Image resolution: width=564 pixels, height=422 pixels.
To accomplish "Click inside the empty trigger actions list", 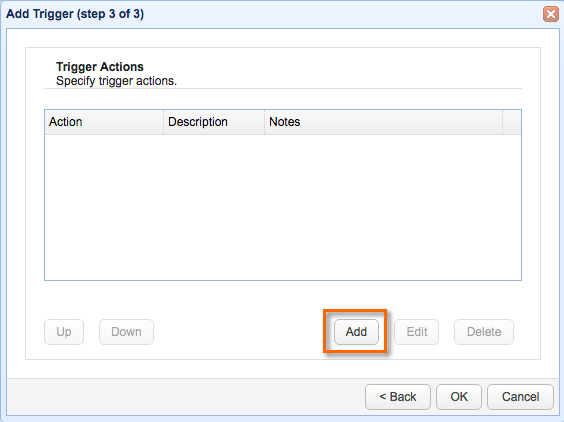I will point(283,207).
